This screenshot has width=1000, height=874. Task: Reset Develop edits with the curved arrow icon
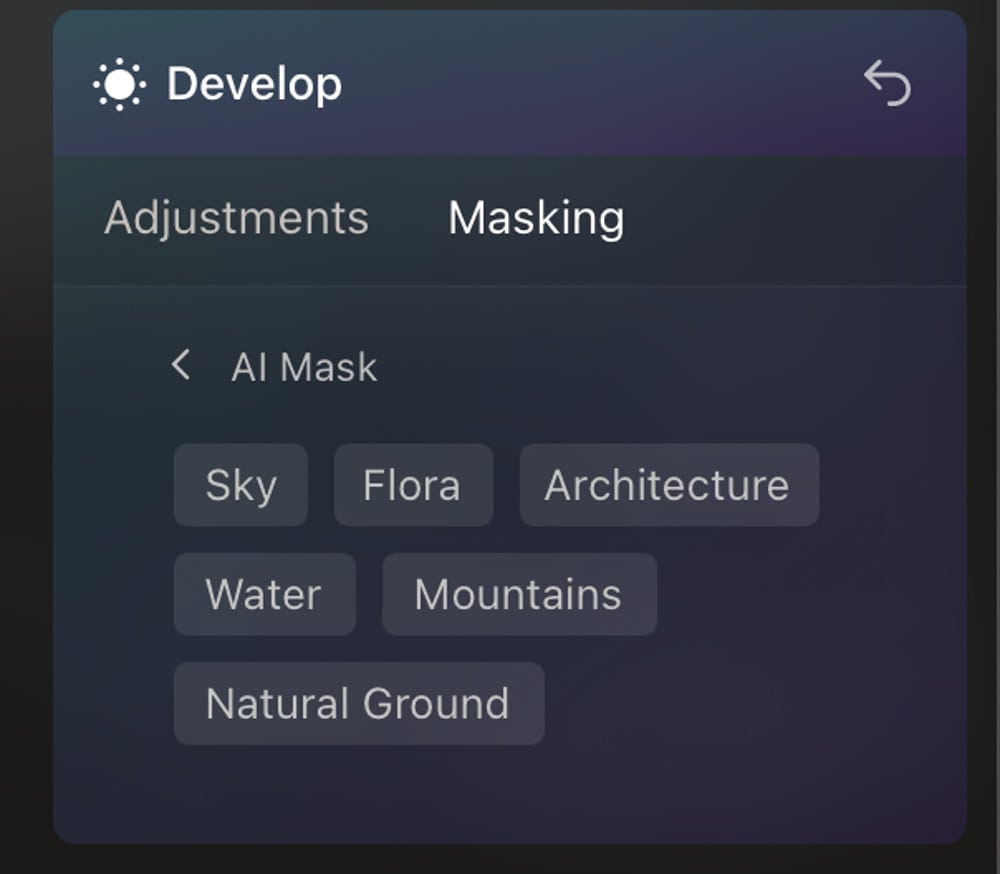[x=887, y=83]
